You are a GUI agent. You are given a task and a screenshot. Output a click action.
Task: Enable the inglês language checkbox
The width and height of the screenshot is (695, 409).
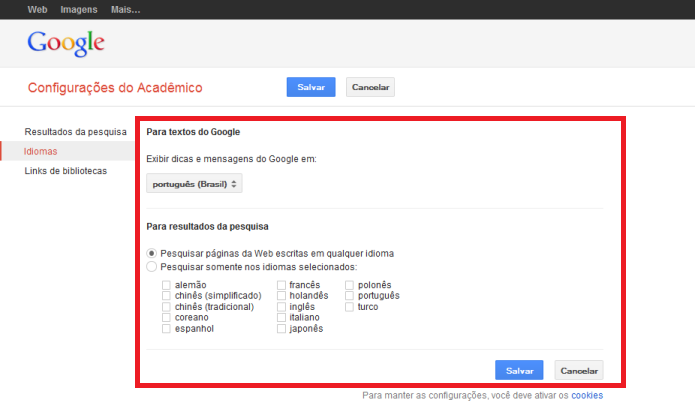(281, 307)
